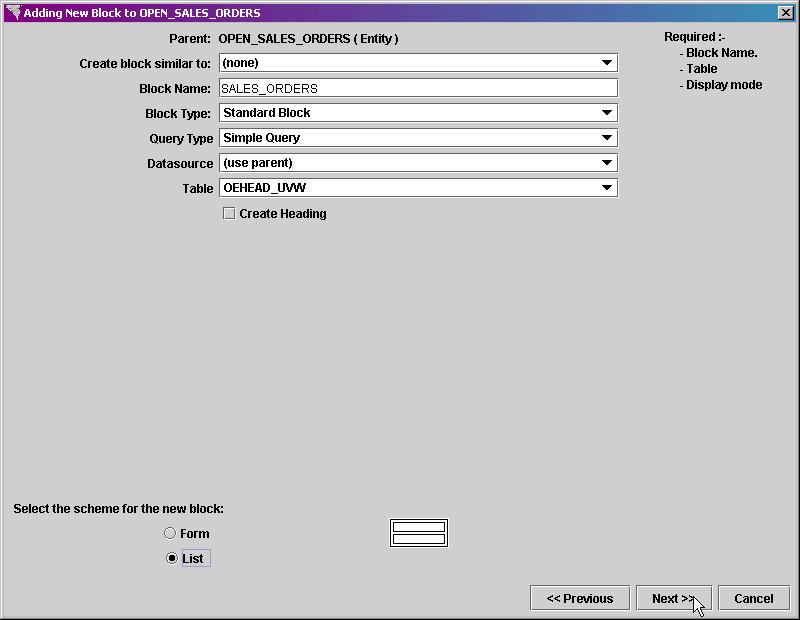Open the Table dropdown

607,187
